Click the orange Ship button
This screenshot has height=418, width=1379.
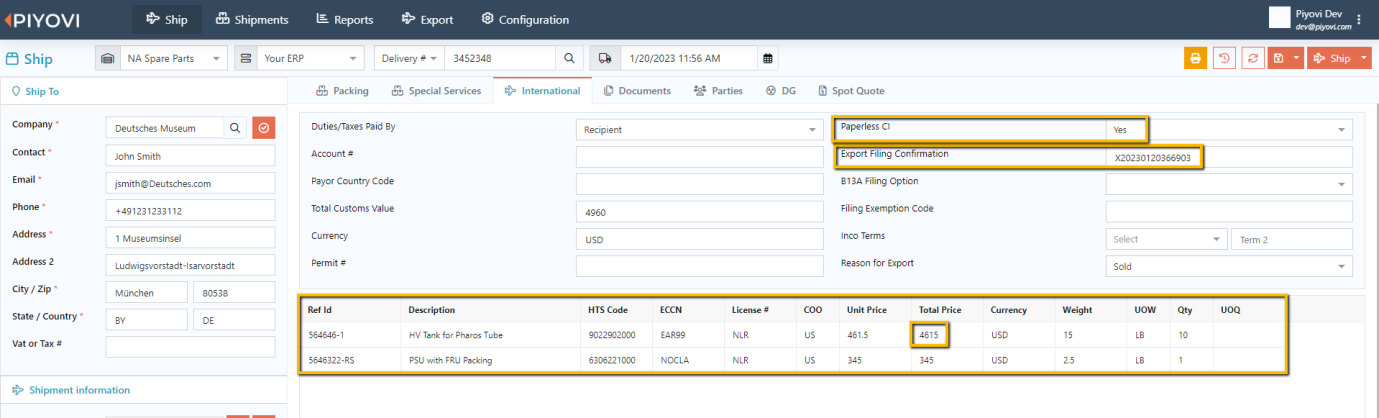pos(1332,58)
